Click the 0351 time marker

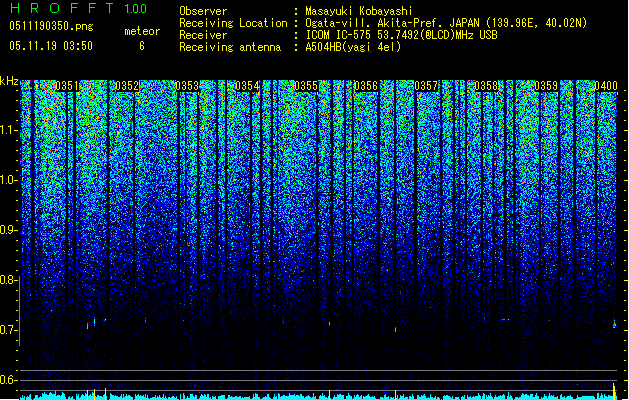(67, 86)
